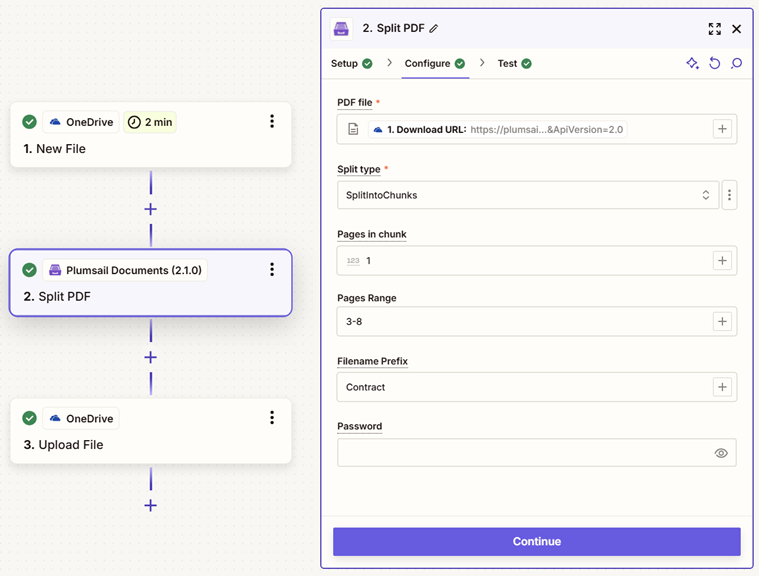Click the green check on New File step
The image size is (760, 576).
pyautogui.click(x=30, y=122)
